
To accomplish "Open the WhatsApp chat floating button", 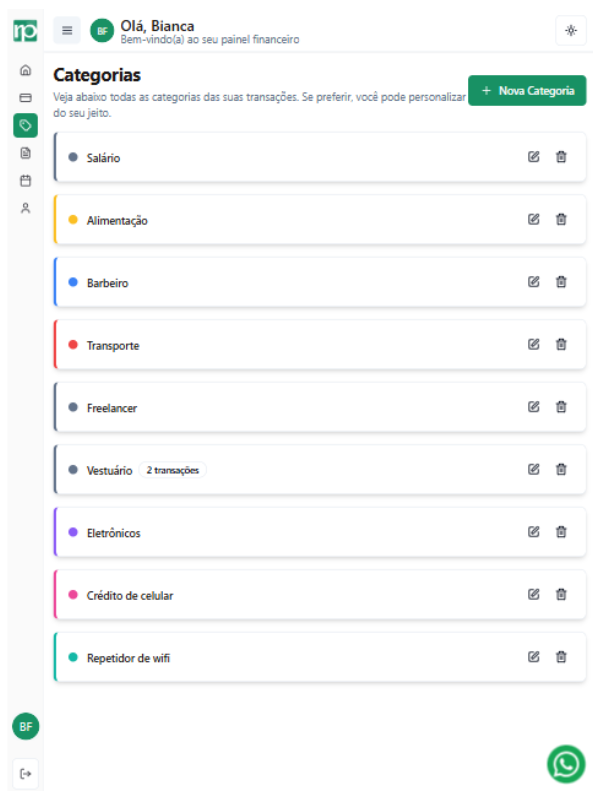I will [566, 764].
